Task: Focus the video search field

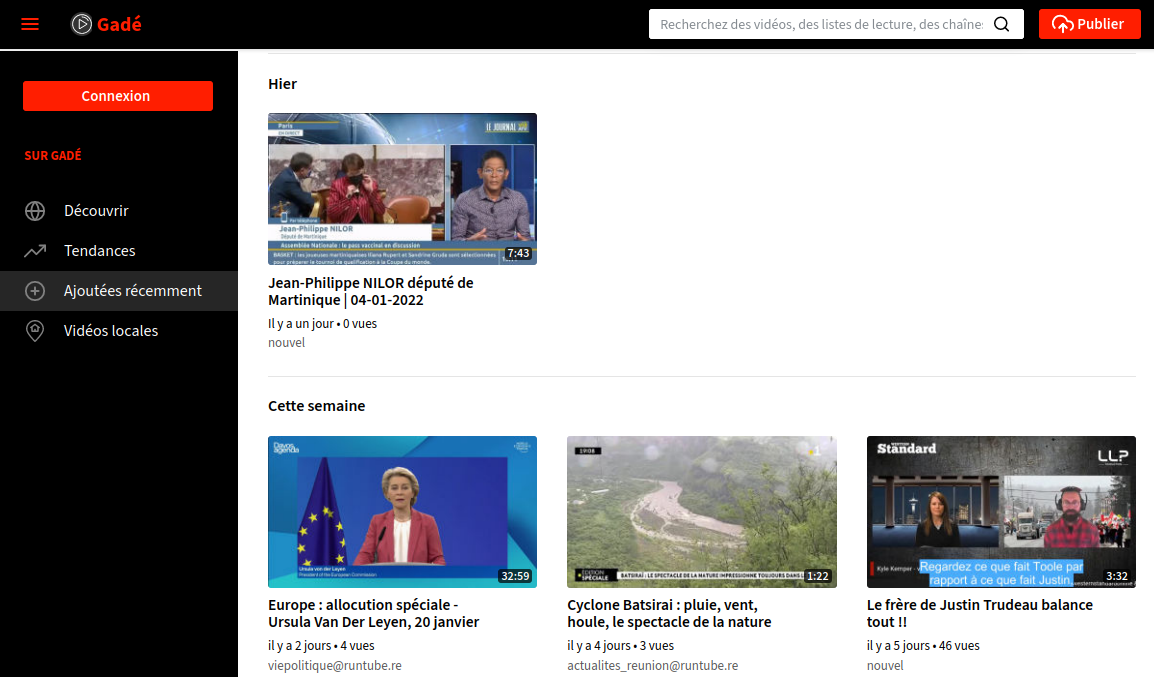Action: coord(821,24)
